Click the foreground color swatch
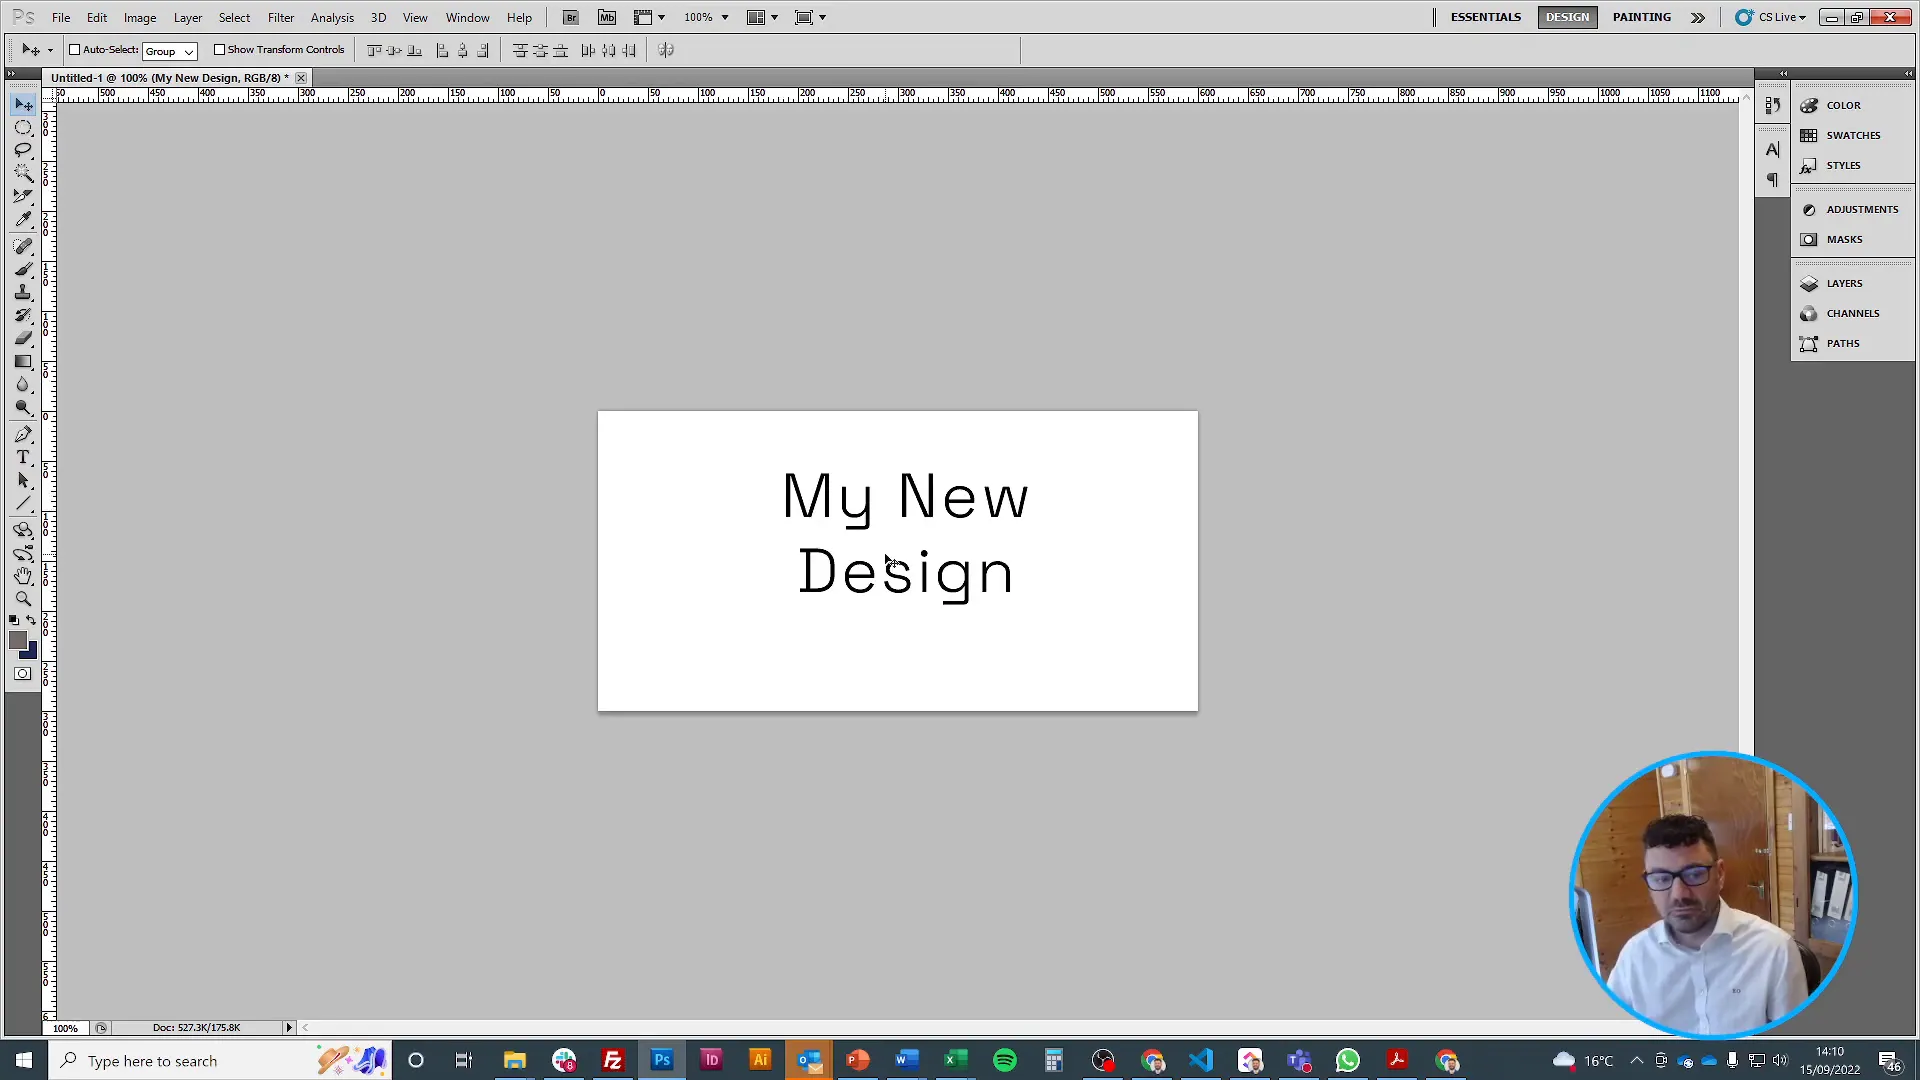 16,640
